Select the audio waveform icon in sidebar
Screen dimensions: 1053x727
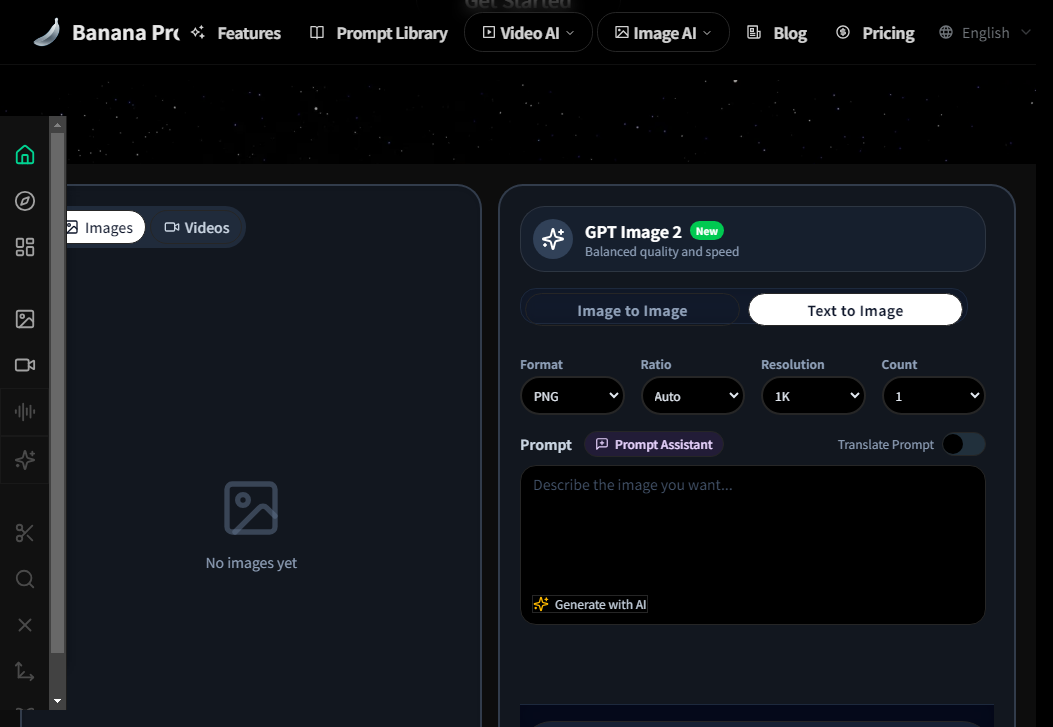(x=25, y=411)
